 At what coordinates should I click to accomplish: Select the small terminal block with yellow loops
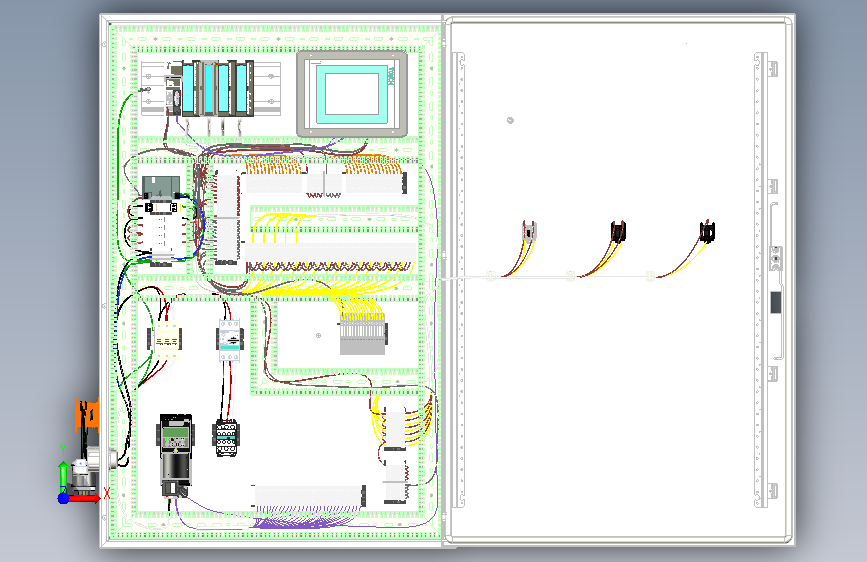395,428
